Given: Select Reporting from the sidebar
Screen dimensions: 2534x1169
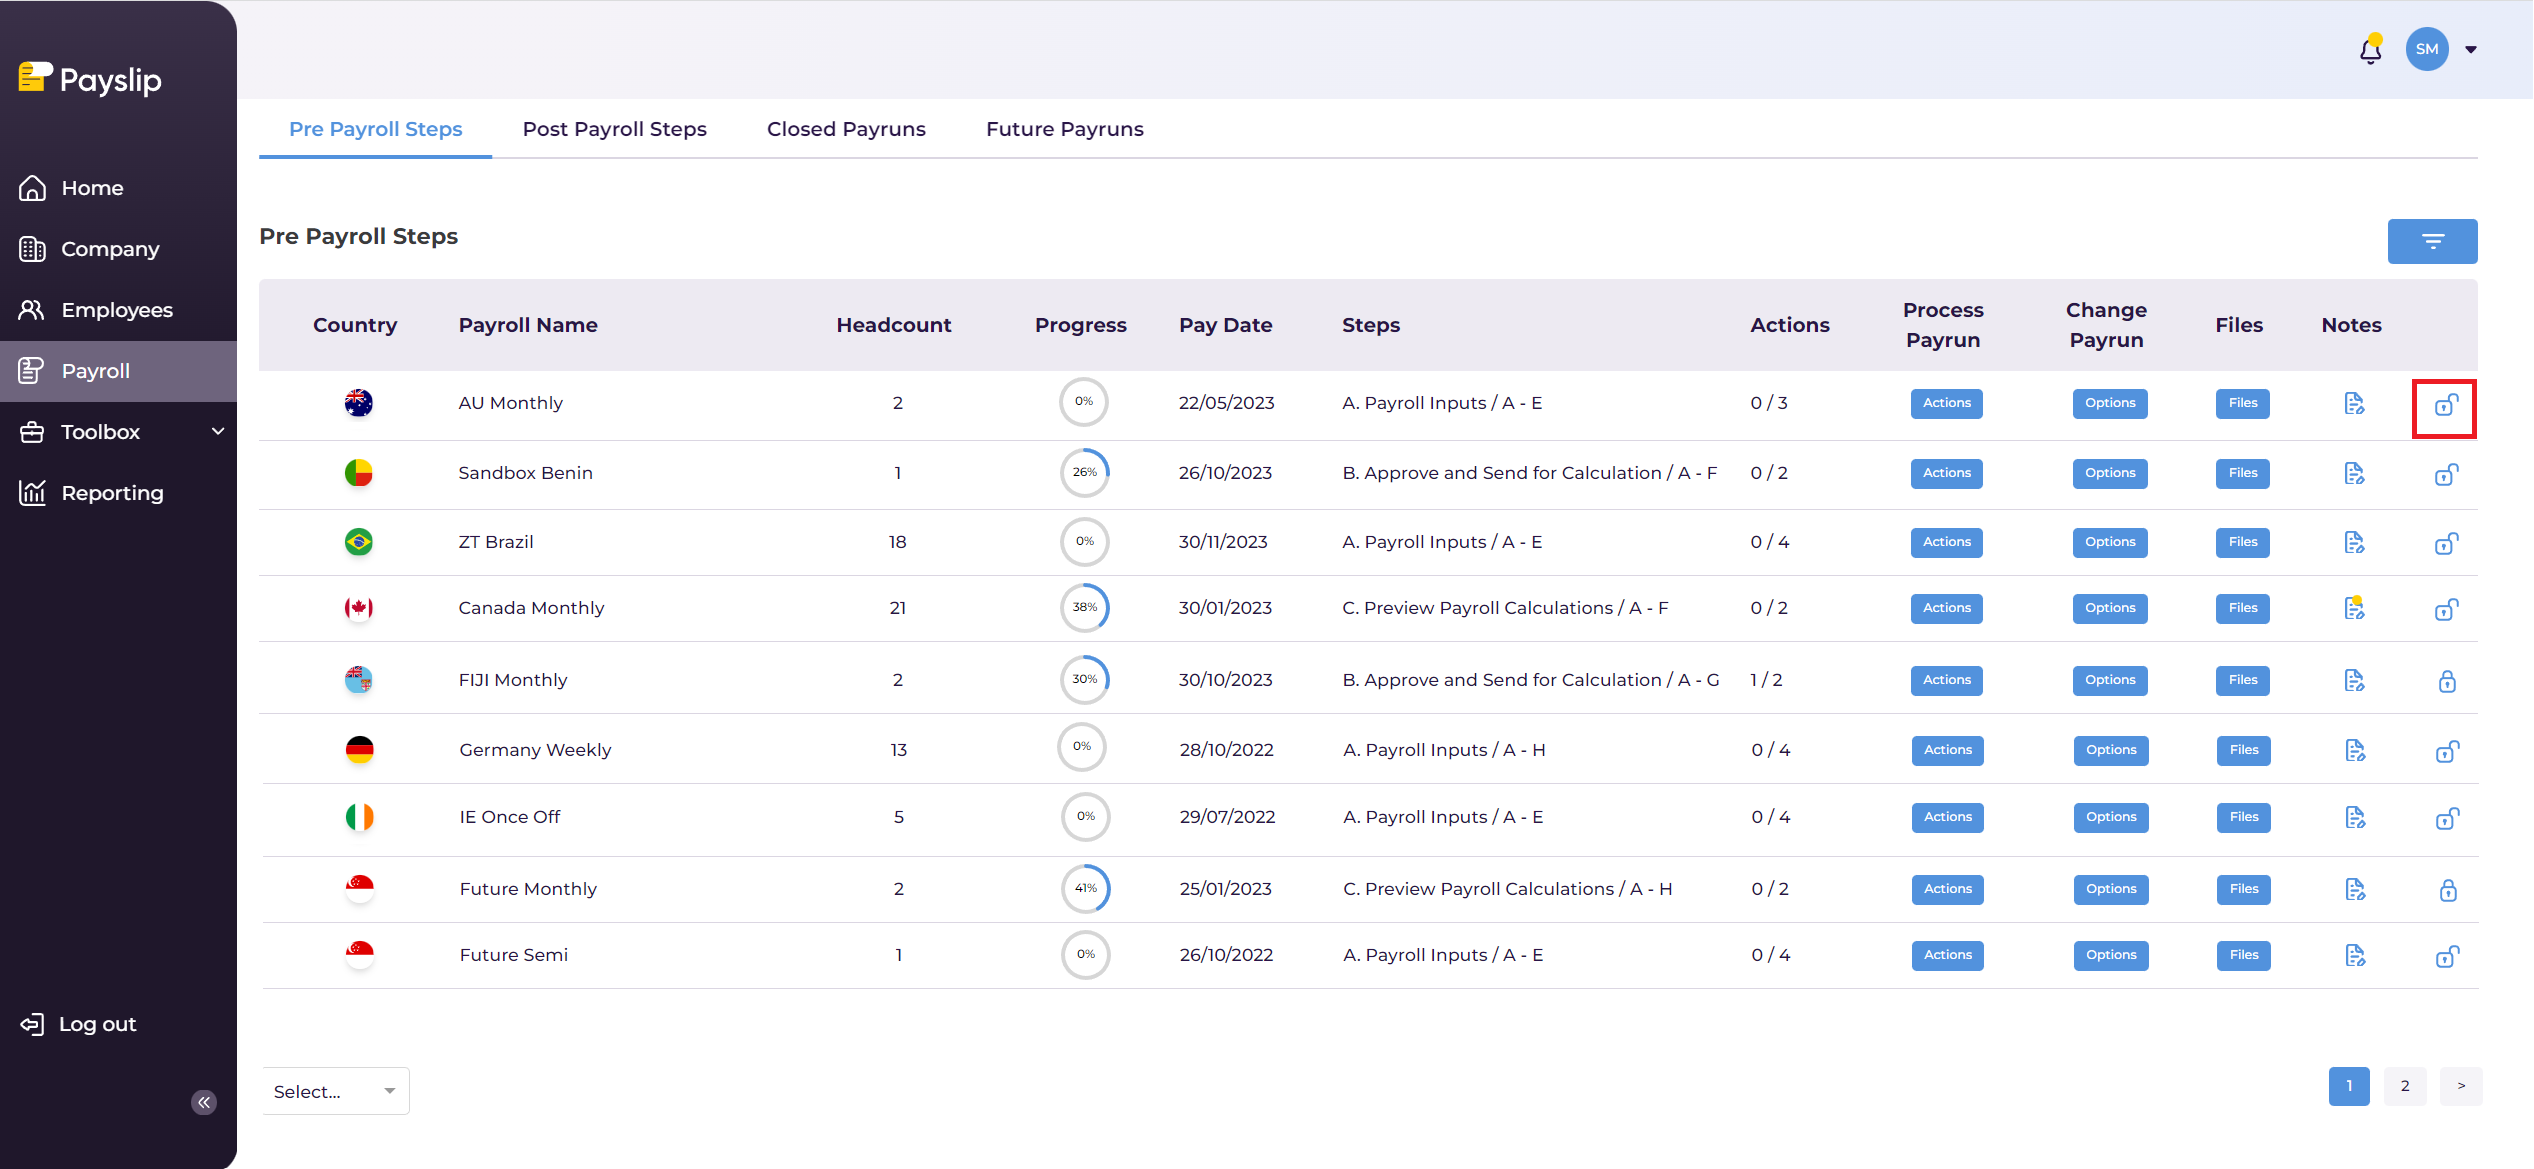Looking at the screenshot, I should click(x=111, y=492).
